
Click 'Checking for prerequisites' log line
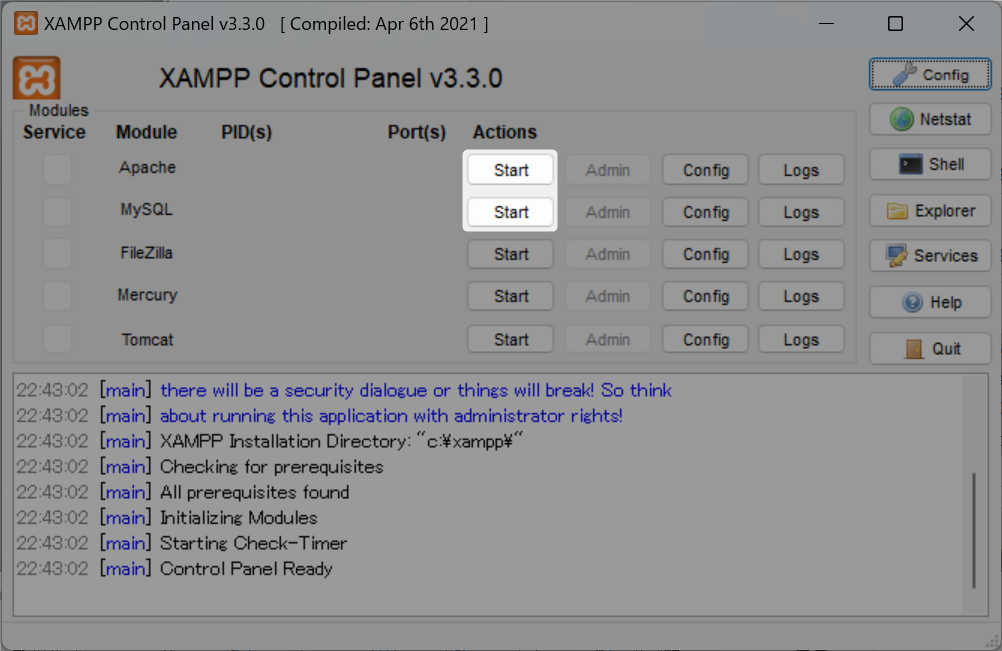[x=272, y=467]
